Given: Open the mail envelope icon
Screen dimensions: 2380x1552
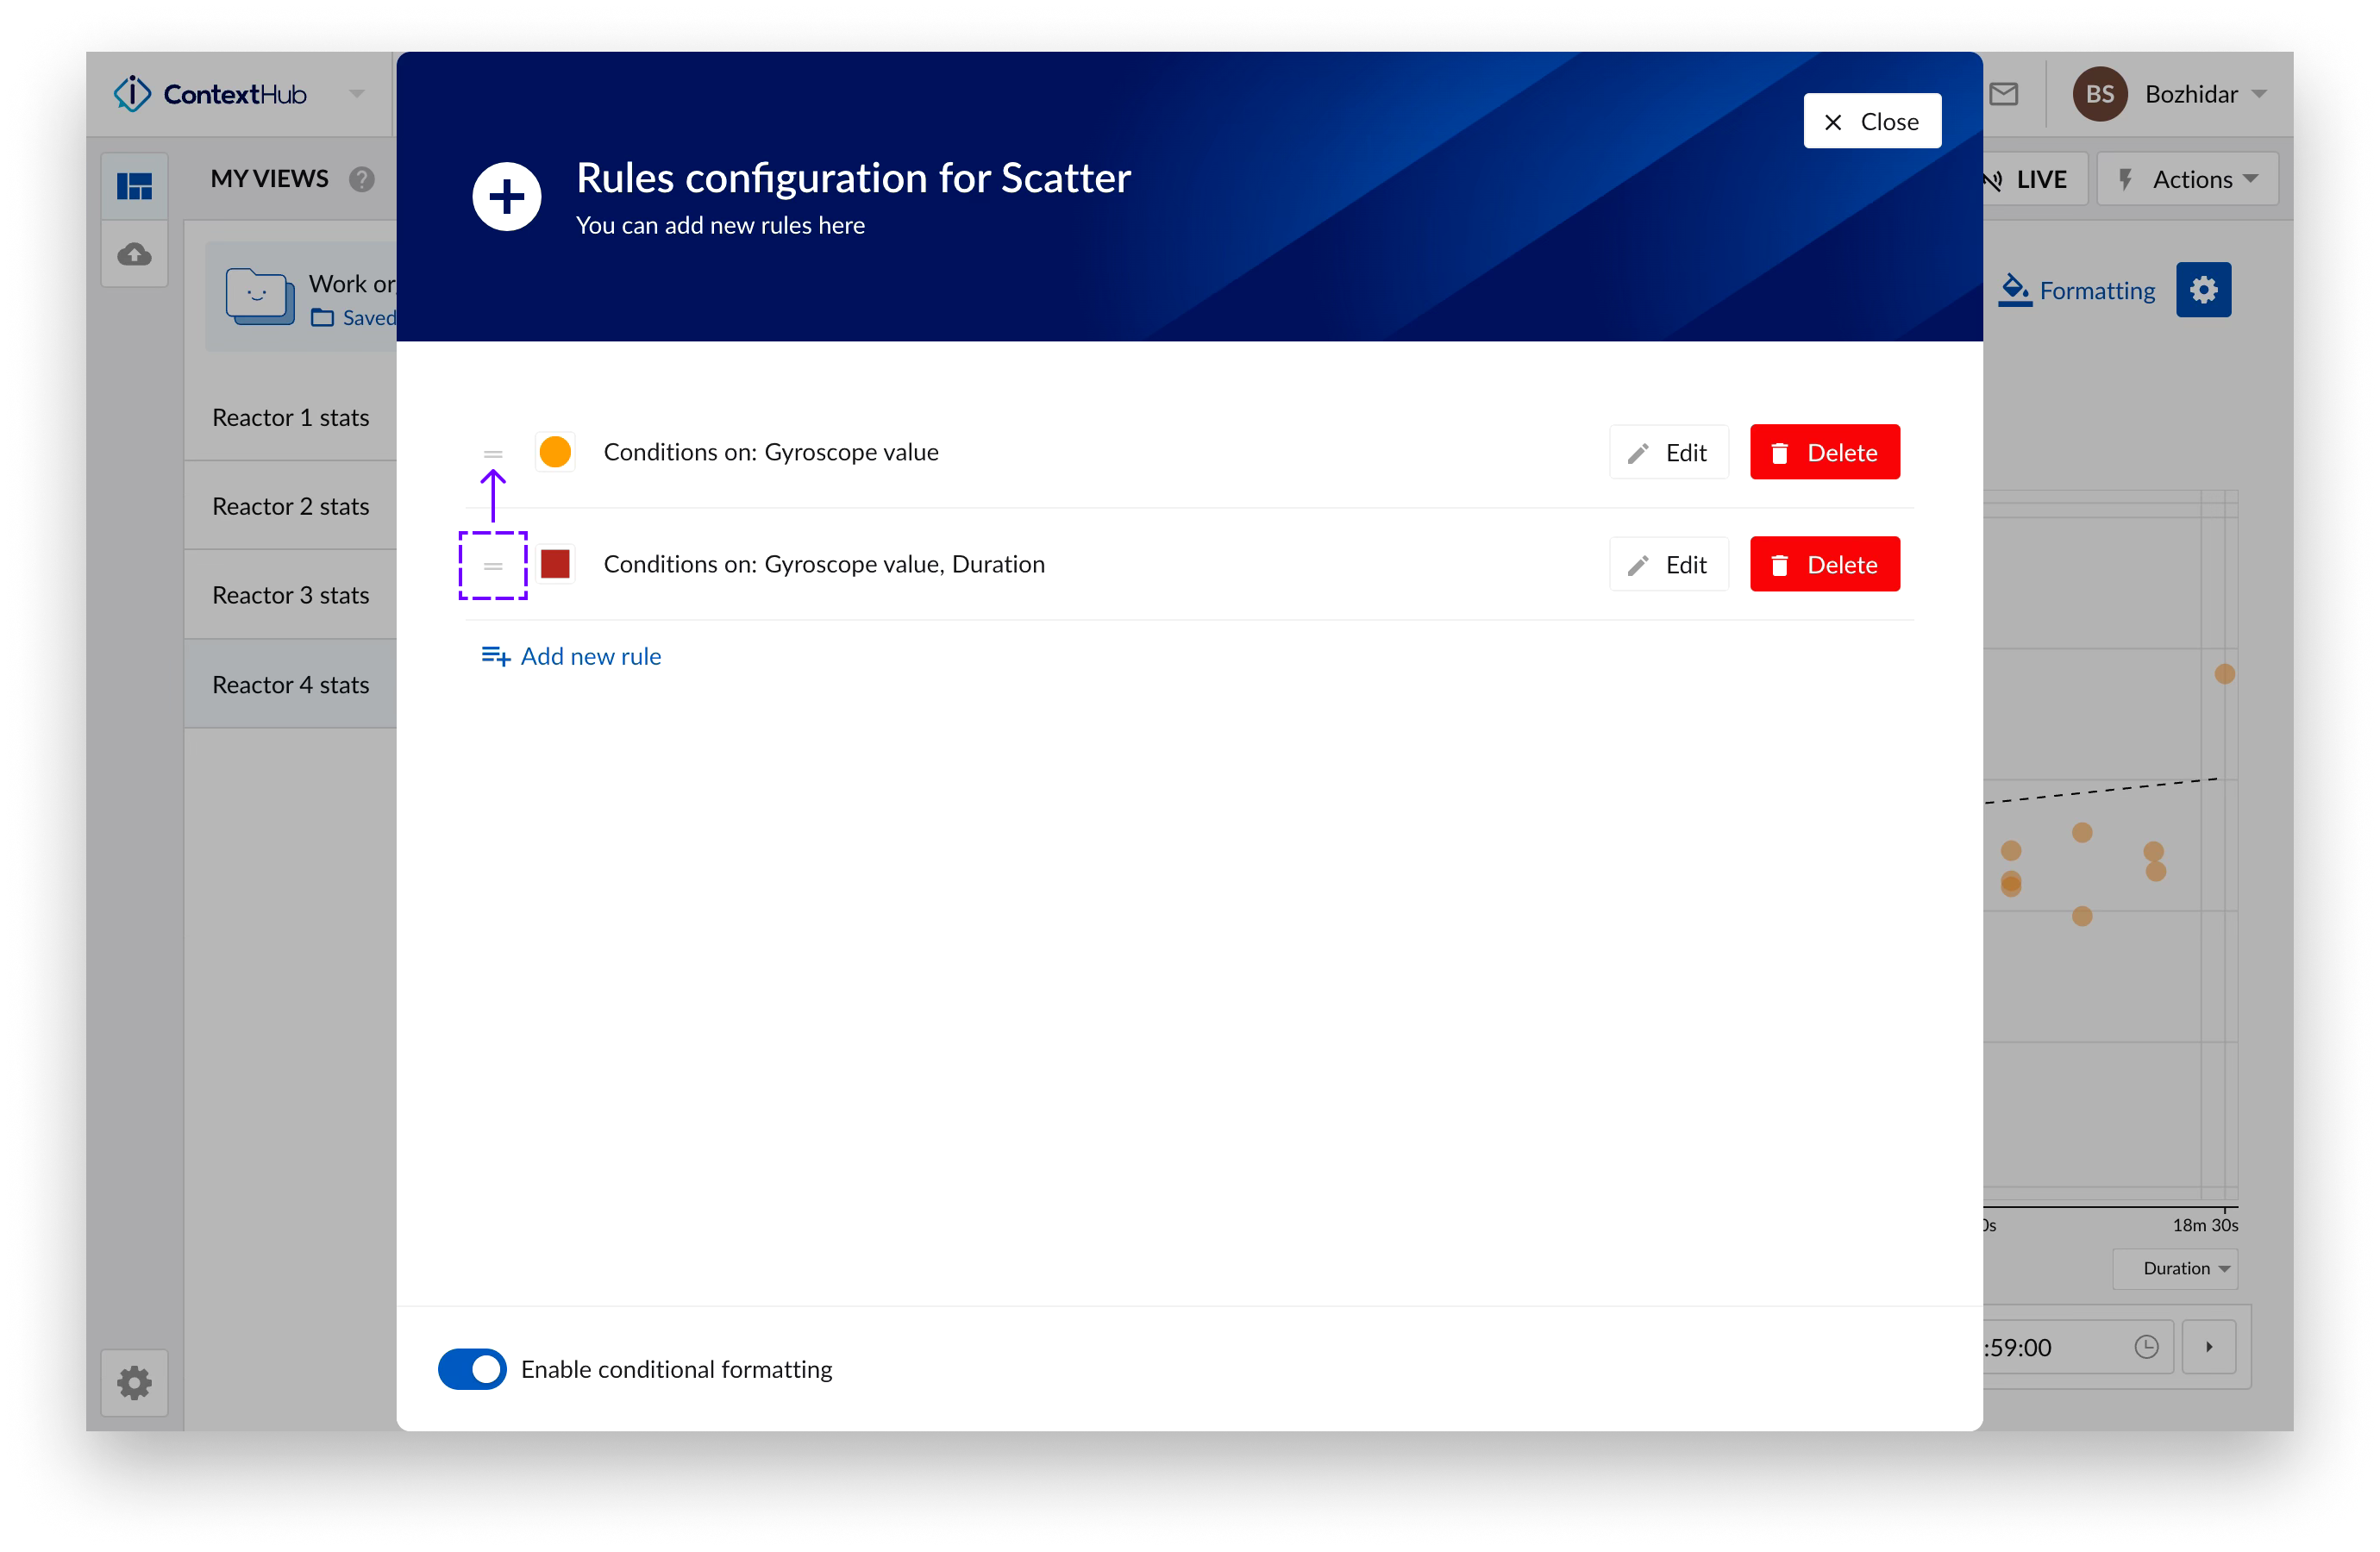Looking at the screenshot, I should (2003, 94).
